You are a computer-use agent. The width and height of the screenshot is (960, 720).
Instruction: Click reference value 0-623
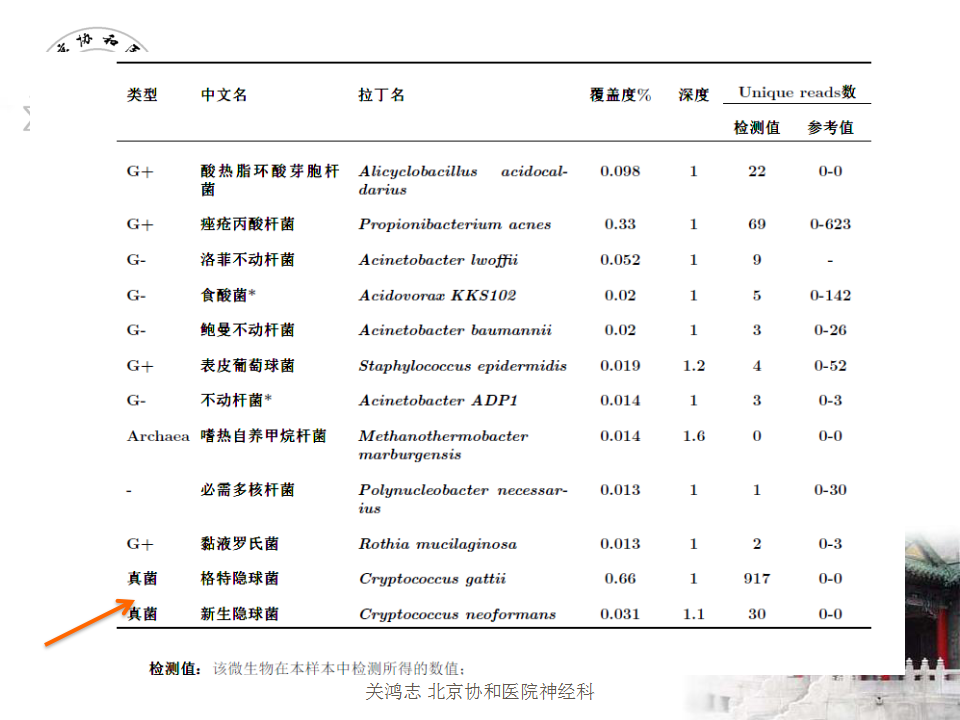pos(830,224)
